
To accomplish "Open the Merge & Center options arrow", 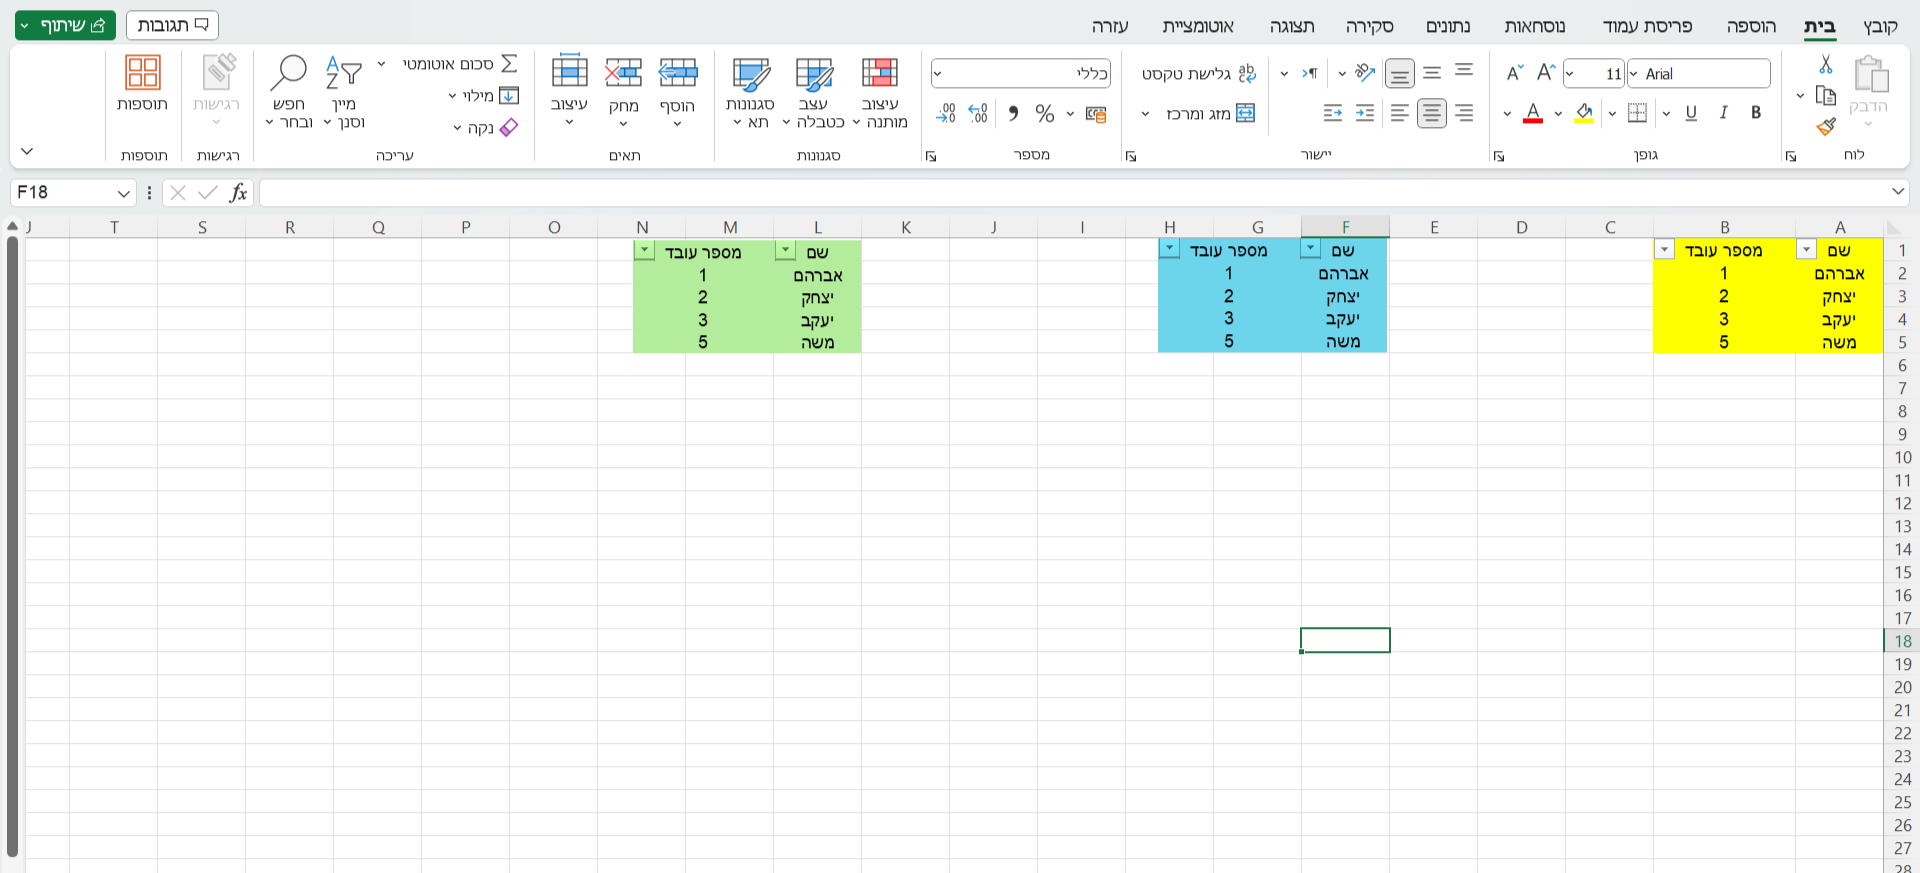I will coord(1146,114).
